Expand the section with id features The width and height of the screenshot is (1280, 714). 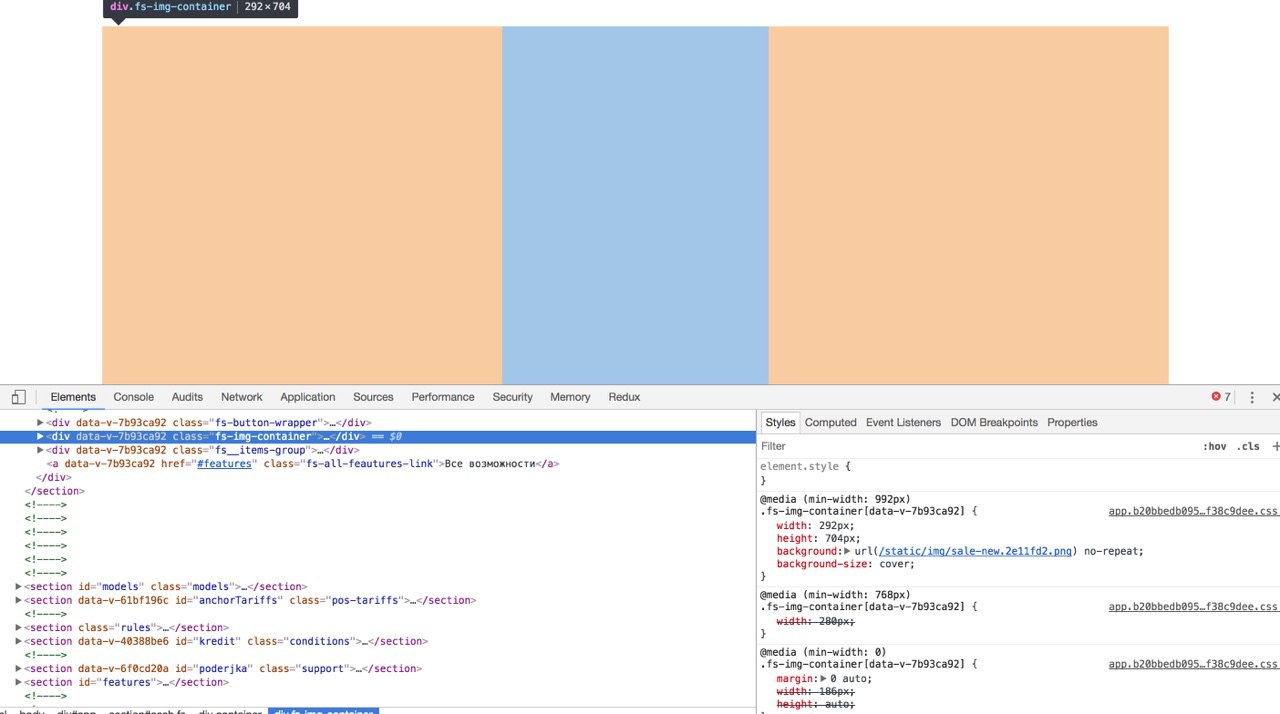pyautogui.click(x=19, y=683)
